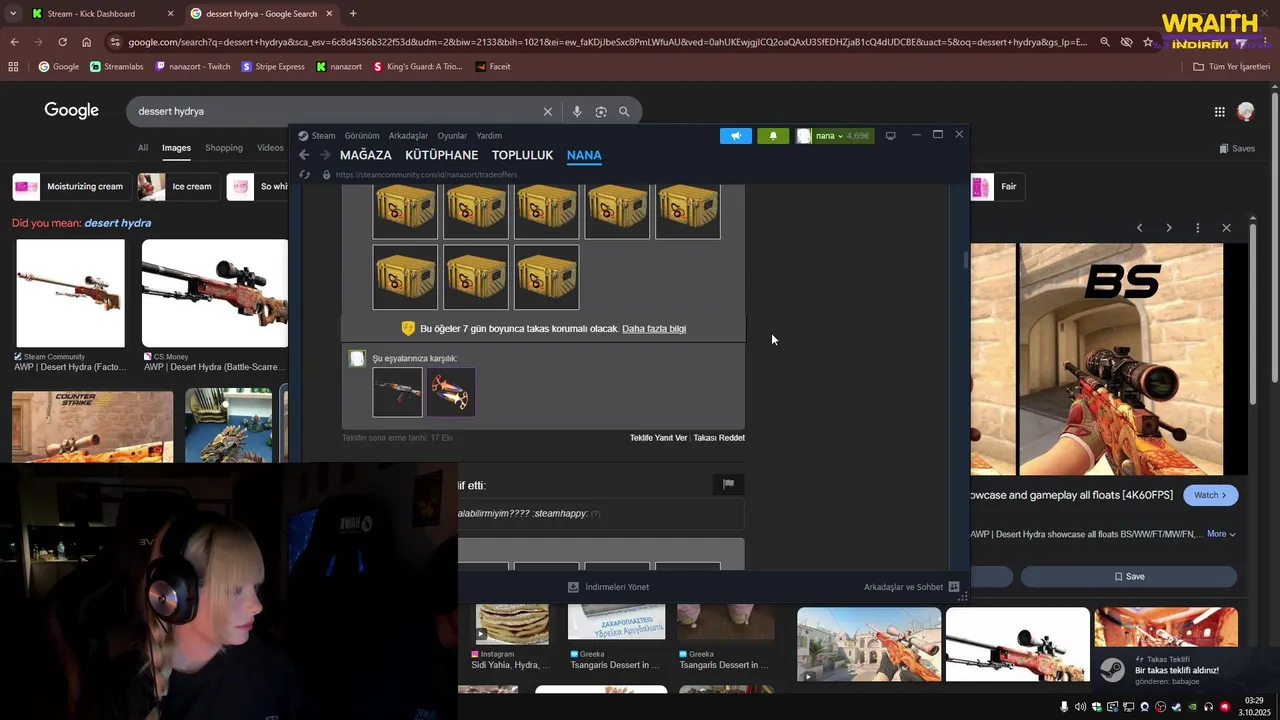The height and width of the screenshot is (720, 1280).
Task: Flag the second trade offer
Action: 728,484
